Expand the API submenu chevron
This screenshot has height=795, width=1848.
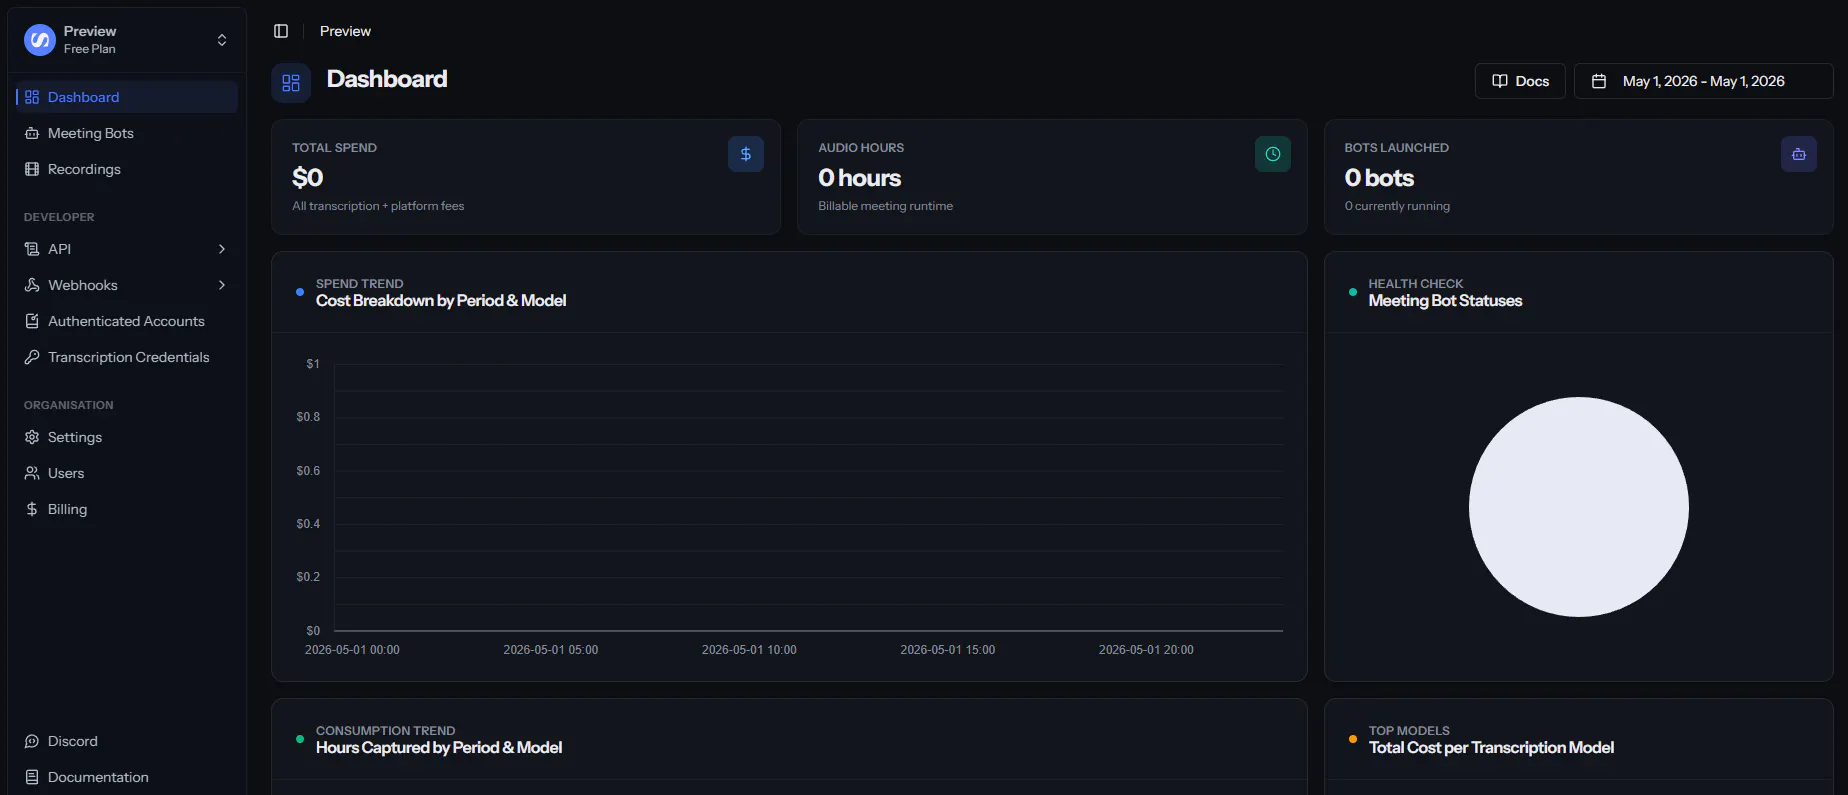tap(222, 249)
